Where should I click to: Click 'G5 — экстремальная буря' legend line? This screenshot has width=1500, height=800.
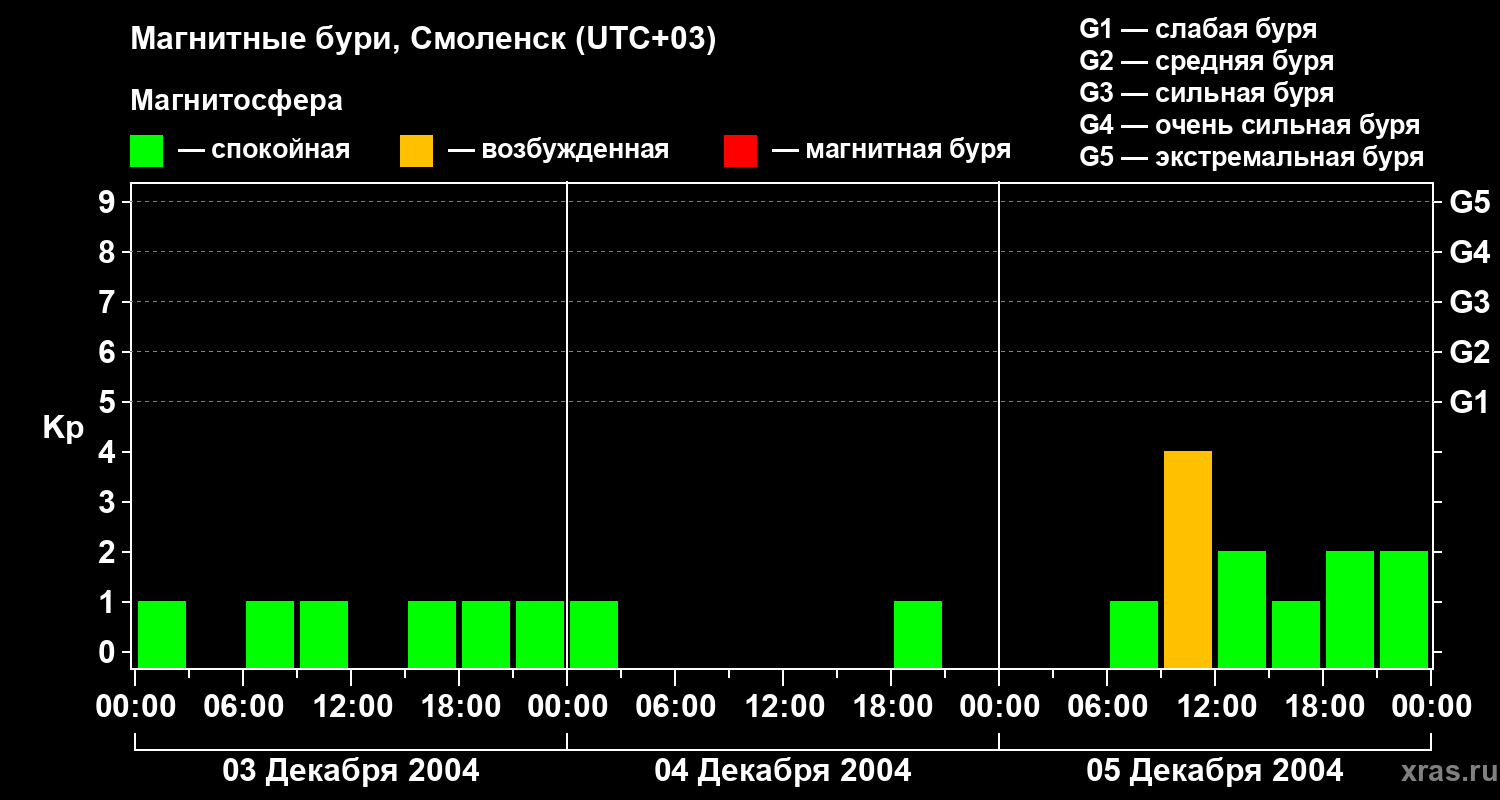point(1251,157)
